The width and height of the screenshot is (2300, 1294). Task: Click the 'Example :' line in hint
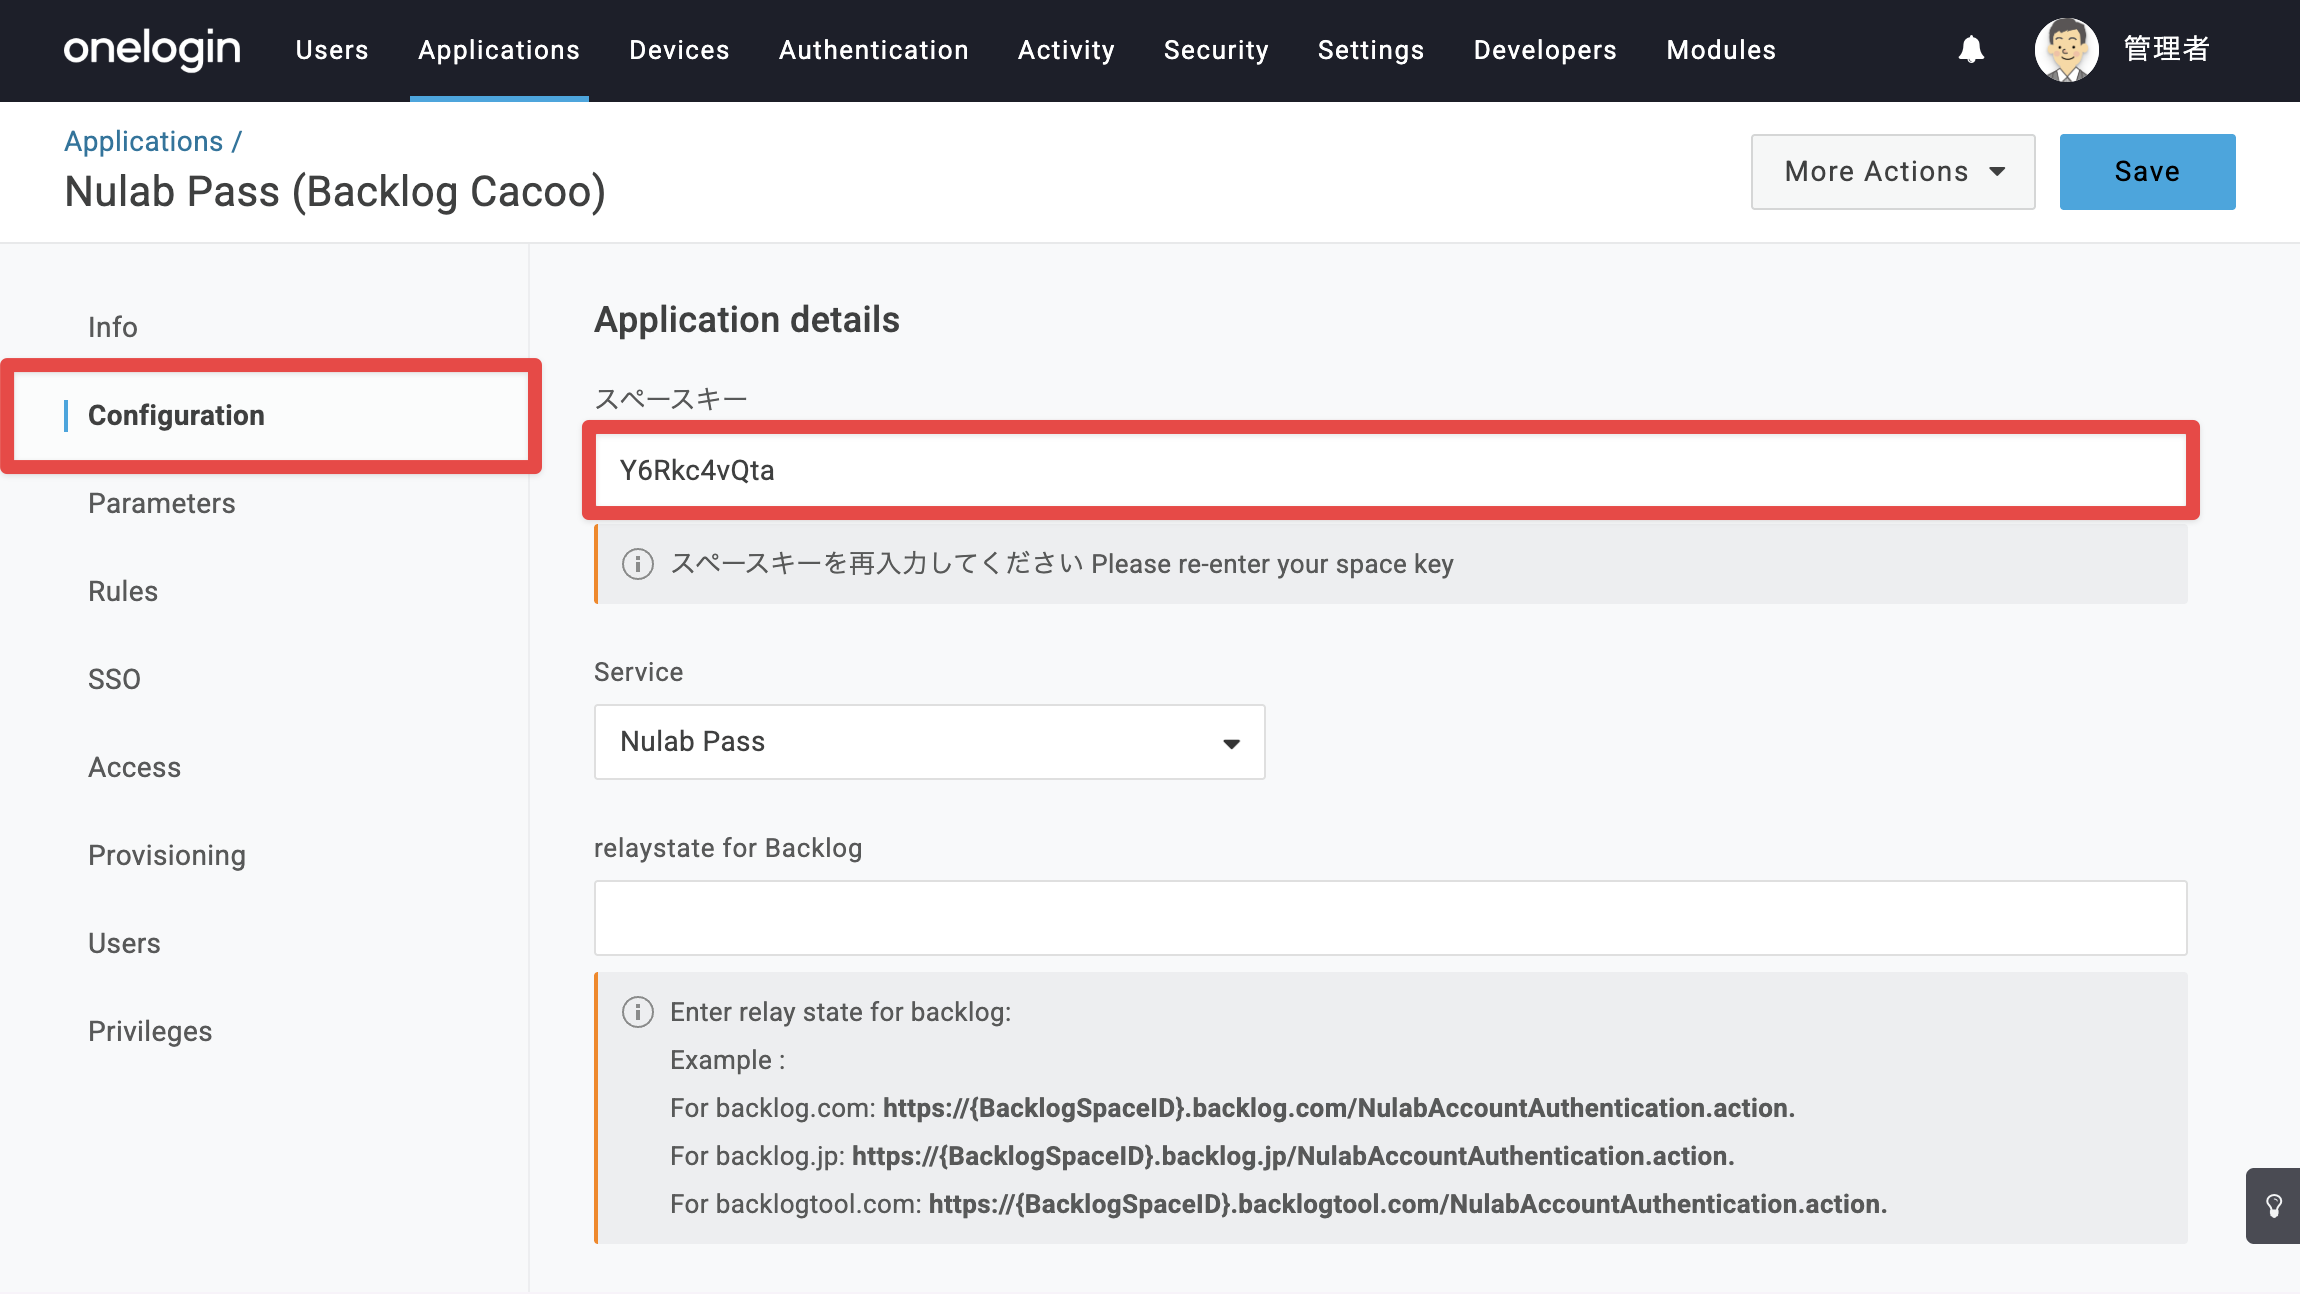click(x=728, y=1060)
